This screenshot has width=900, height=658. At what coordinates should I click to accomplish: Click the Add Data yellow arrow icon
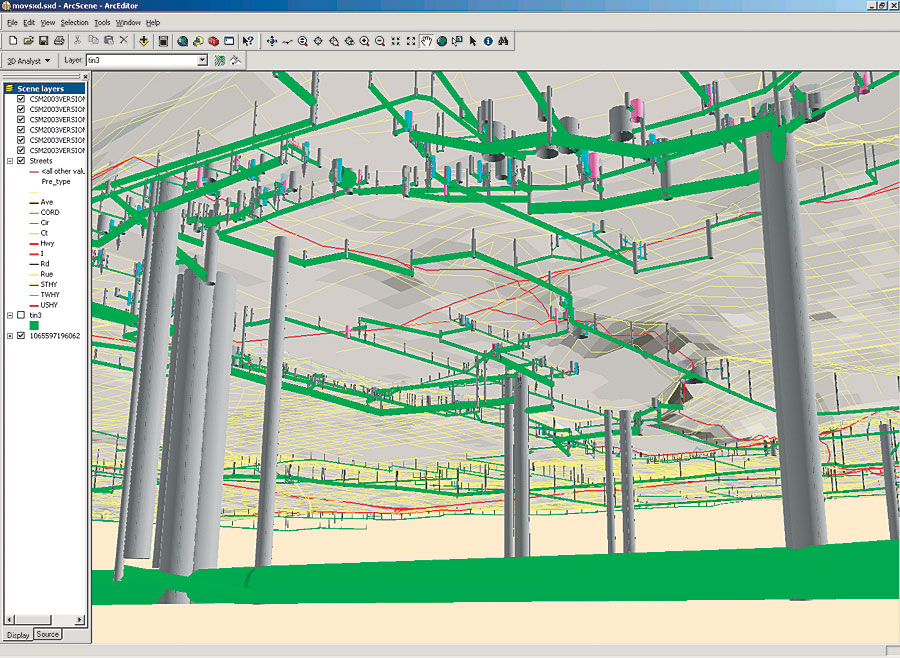point(143,41)
